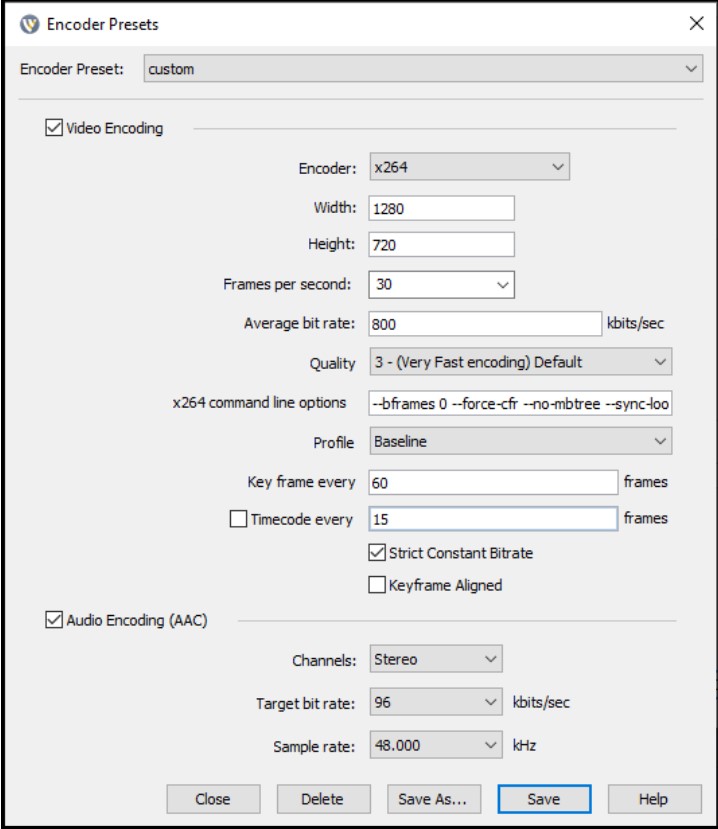Open the Target bit rate dropdown
Screen dimensions: 718x829
pyautogui.click(x=435, y=703)
